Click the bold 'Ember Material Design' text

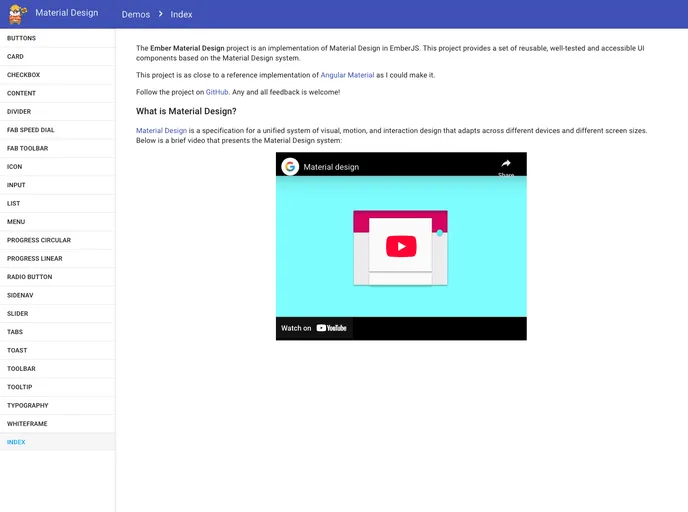187,48
